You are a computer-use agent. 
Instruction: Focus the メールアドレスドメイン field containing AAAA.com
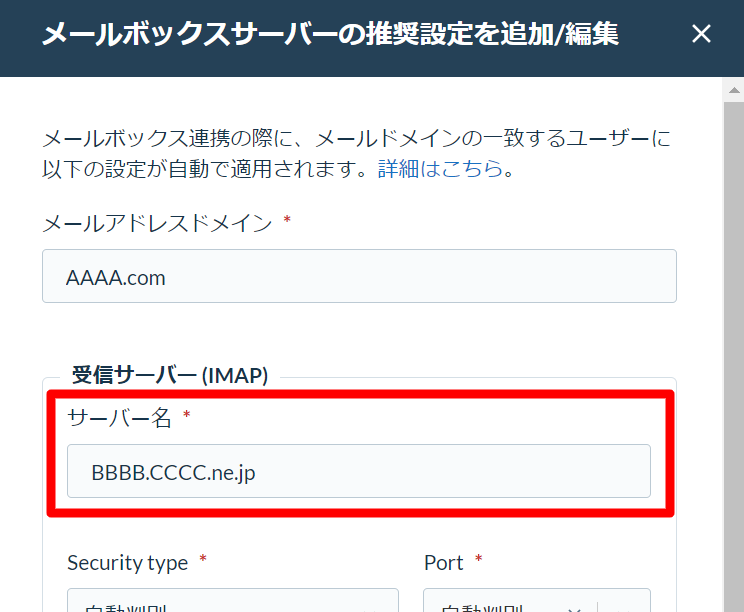tap(359, 276)
